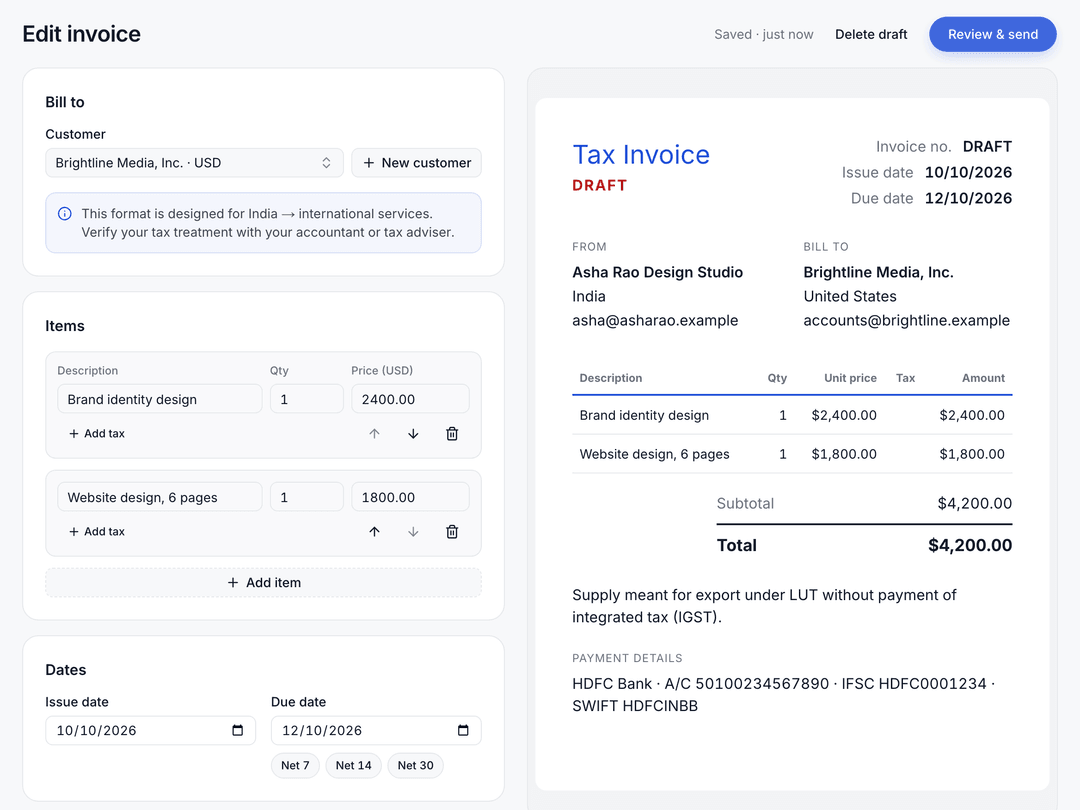Select the Net 7 payment term

pos(295,765)
